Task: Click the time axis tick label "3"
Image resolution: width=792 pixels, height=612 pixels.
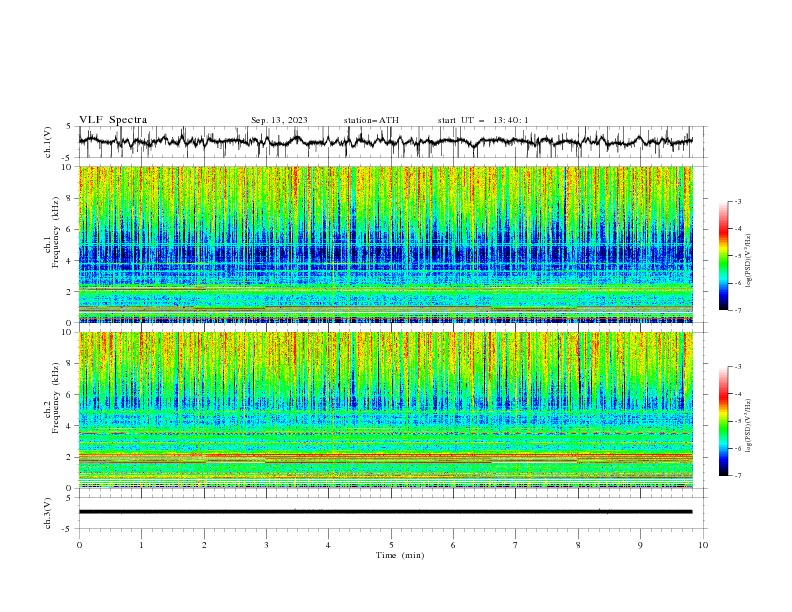Action: click(266, 545)
